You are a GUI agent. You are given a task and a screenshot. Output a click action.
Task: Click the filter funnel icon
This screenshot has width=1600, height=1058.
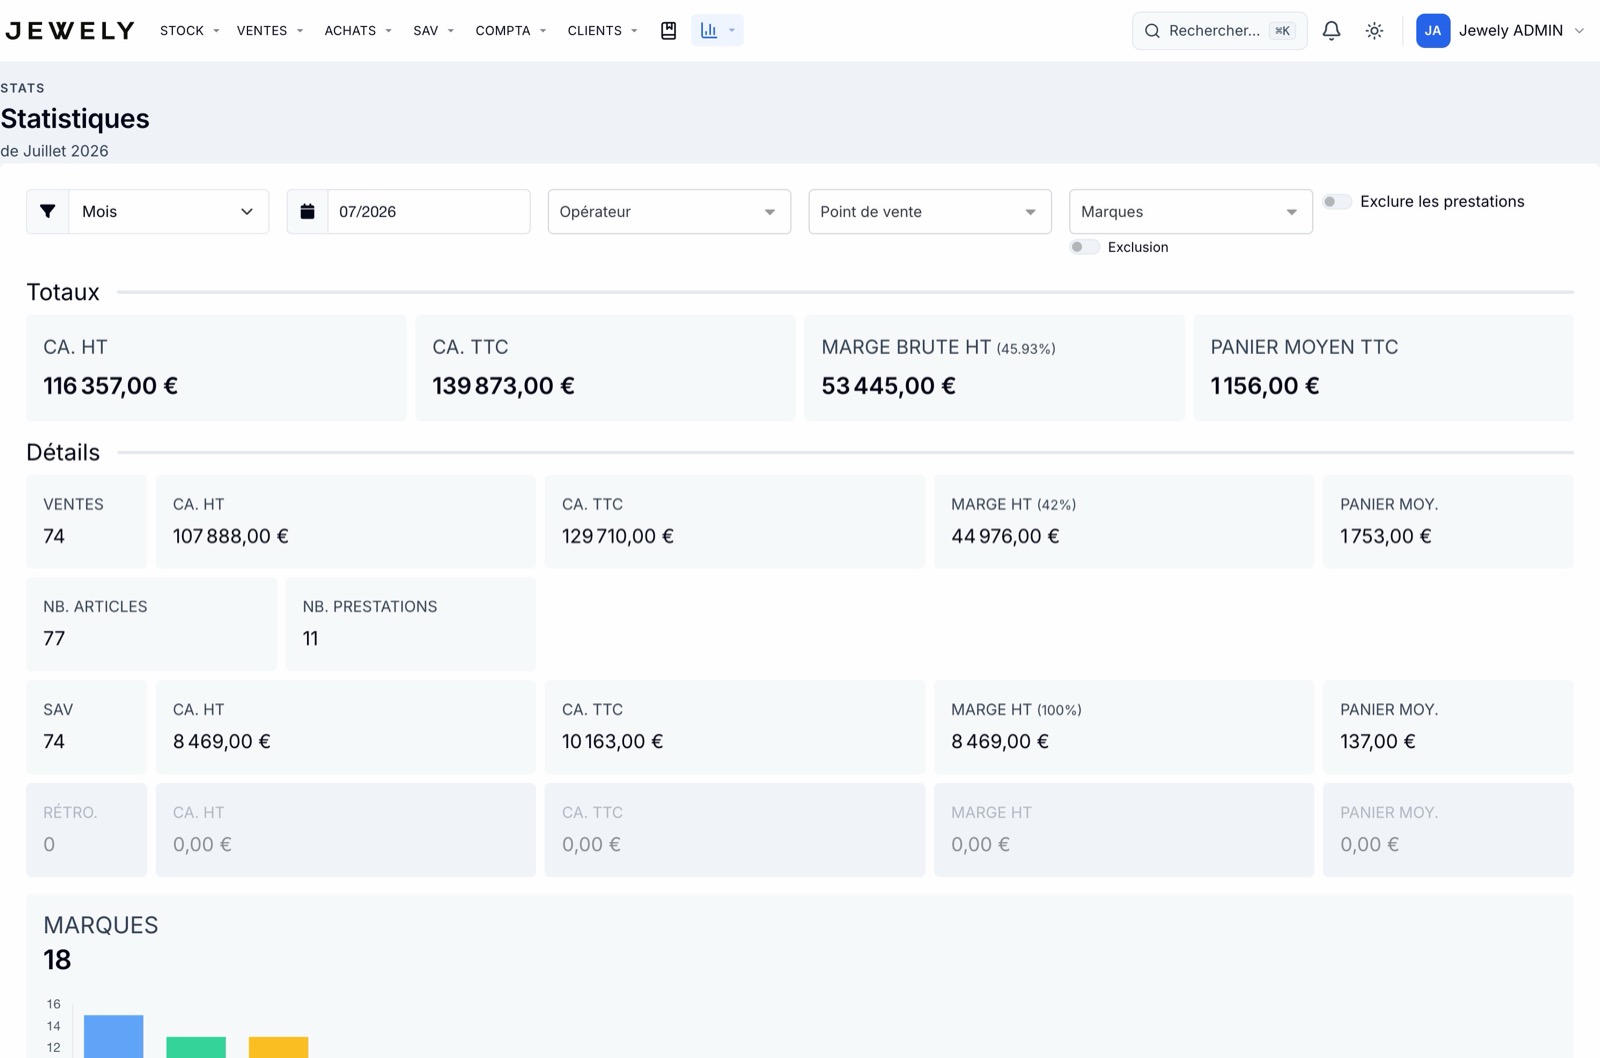[48, 211]
